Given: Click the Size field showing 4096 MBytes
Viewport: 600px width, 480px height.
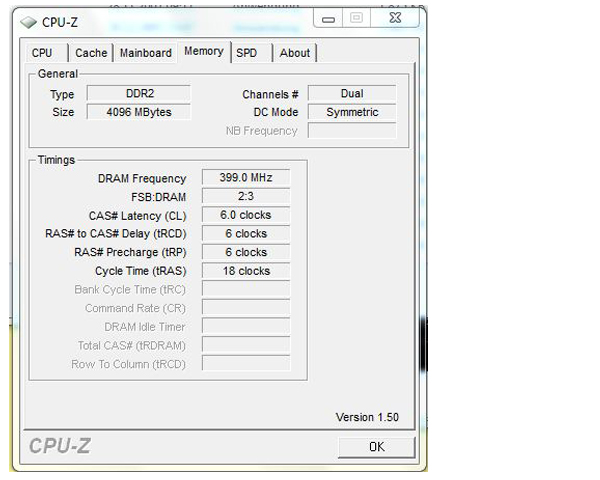Looking at the screenshot, I should pyautogui.click(x=139, y=112).
